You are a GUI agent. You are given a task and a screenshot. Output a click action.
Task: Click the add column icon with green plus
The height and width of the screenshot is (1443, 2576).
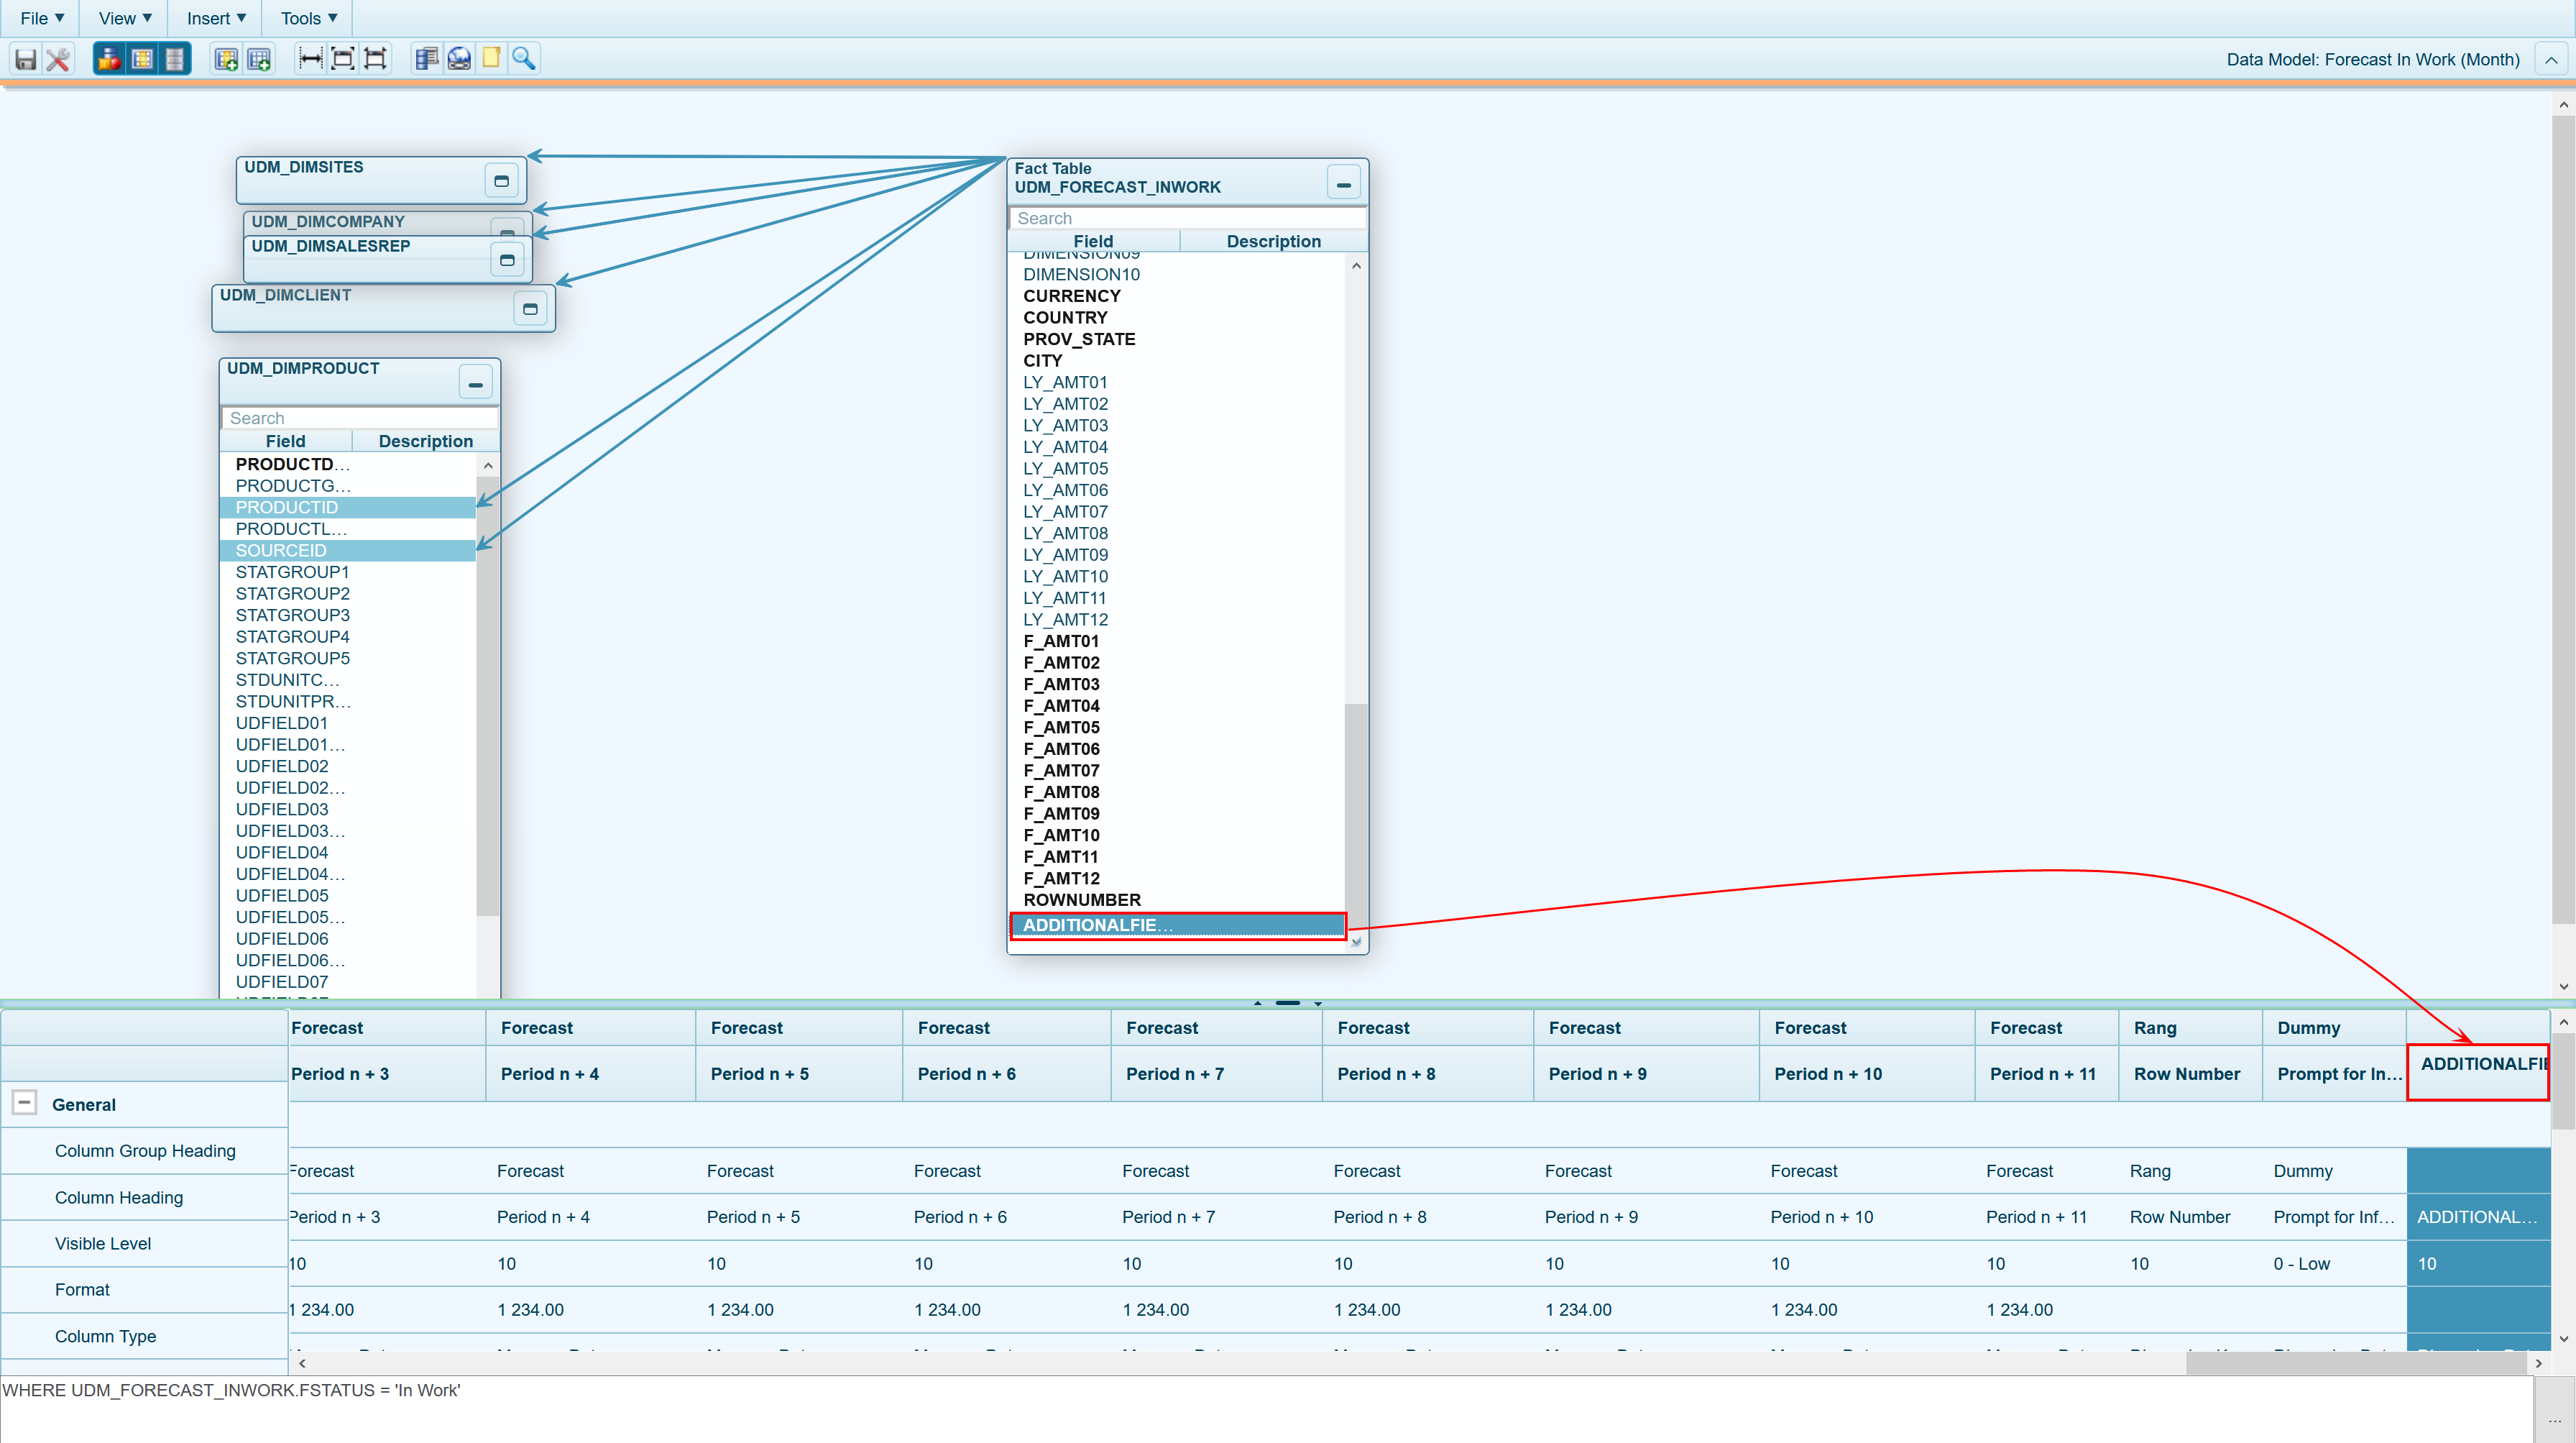(226, 59)
